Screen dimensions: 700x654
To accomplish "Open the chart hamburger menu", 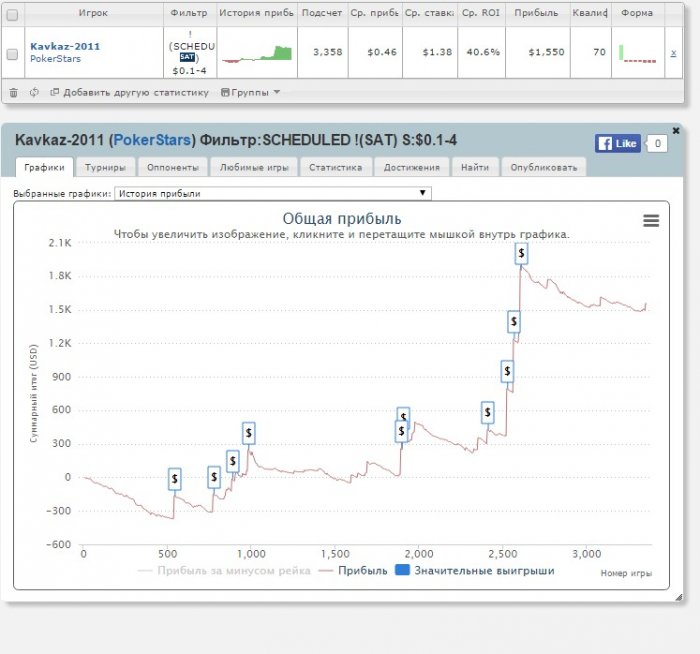I will (x=651, y=220).
